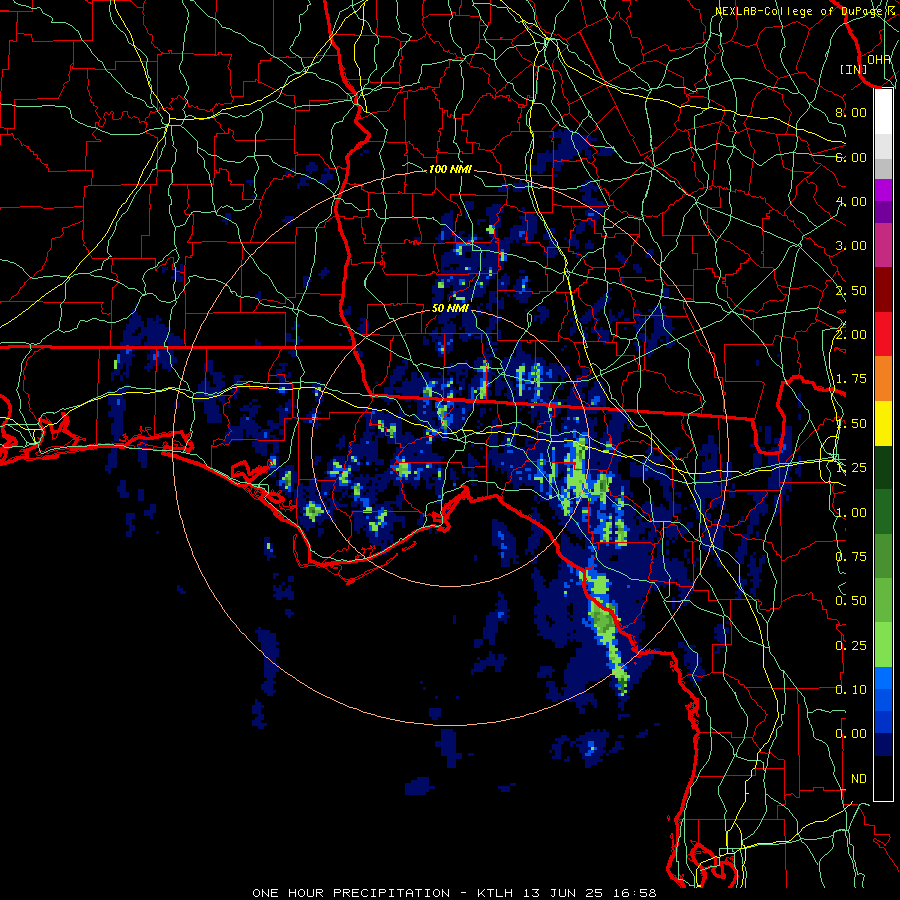
Task: Select the 4.00 legend value
Action: (851, 201)
